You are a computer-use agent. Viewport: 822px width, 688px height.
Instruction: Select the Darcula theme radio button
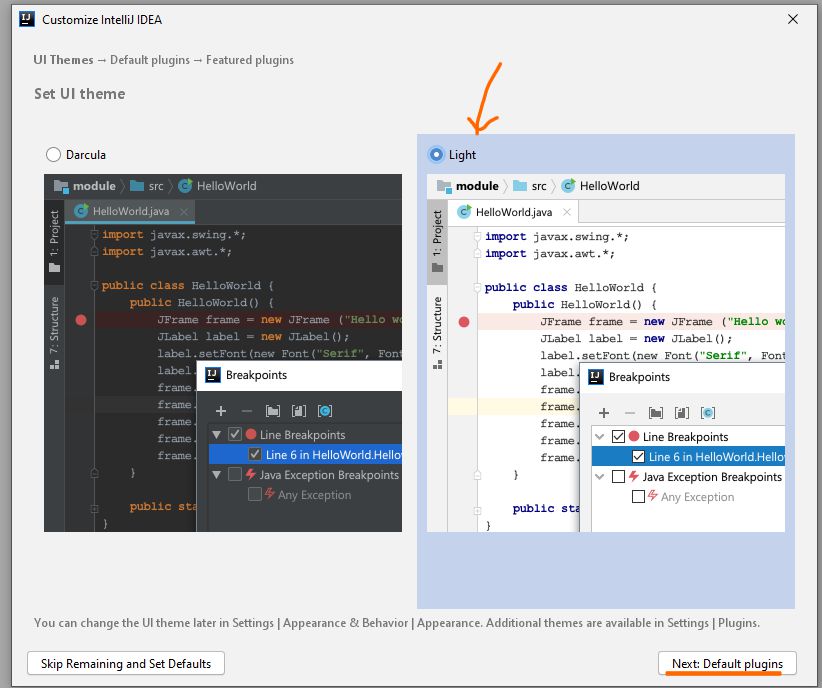coord(53,155)
